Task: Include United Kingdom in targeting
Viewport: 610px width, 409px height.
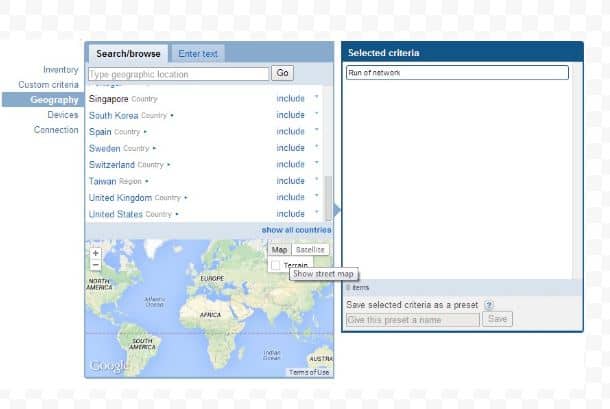Action: [x=290, y=197]
